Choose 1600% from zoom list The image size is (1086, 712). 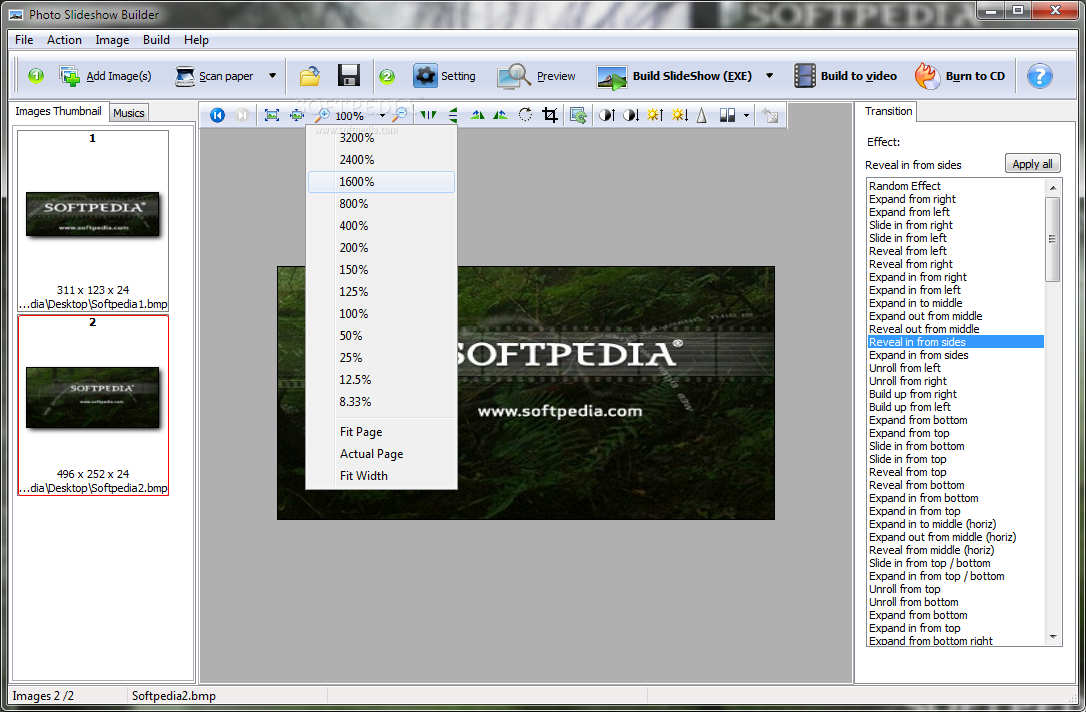[x=381, y=181]
